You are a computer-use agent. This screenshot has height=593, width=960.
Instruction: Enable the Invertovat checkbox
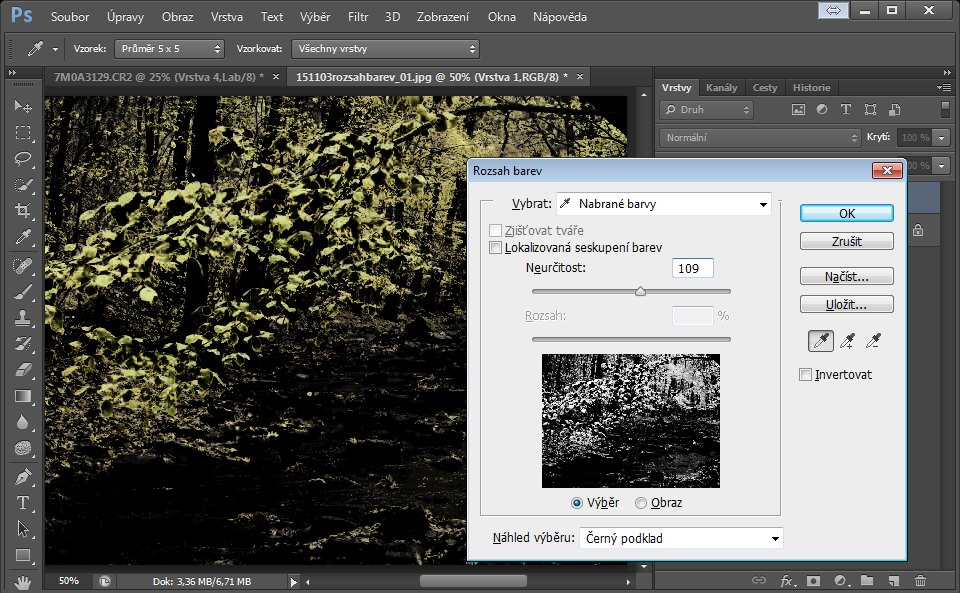coord(806,375)
